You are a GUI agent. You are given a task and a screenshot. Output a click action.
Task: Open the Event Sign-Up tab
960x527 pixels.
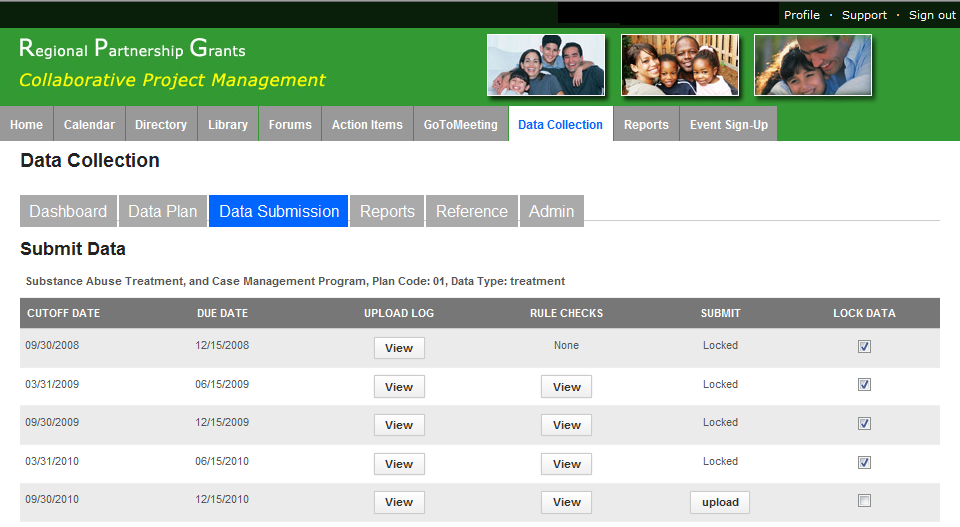pos(729,124)
